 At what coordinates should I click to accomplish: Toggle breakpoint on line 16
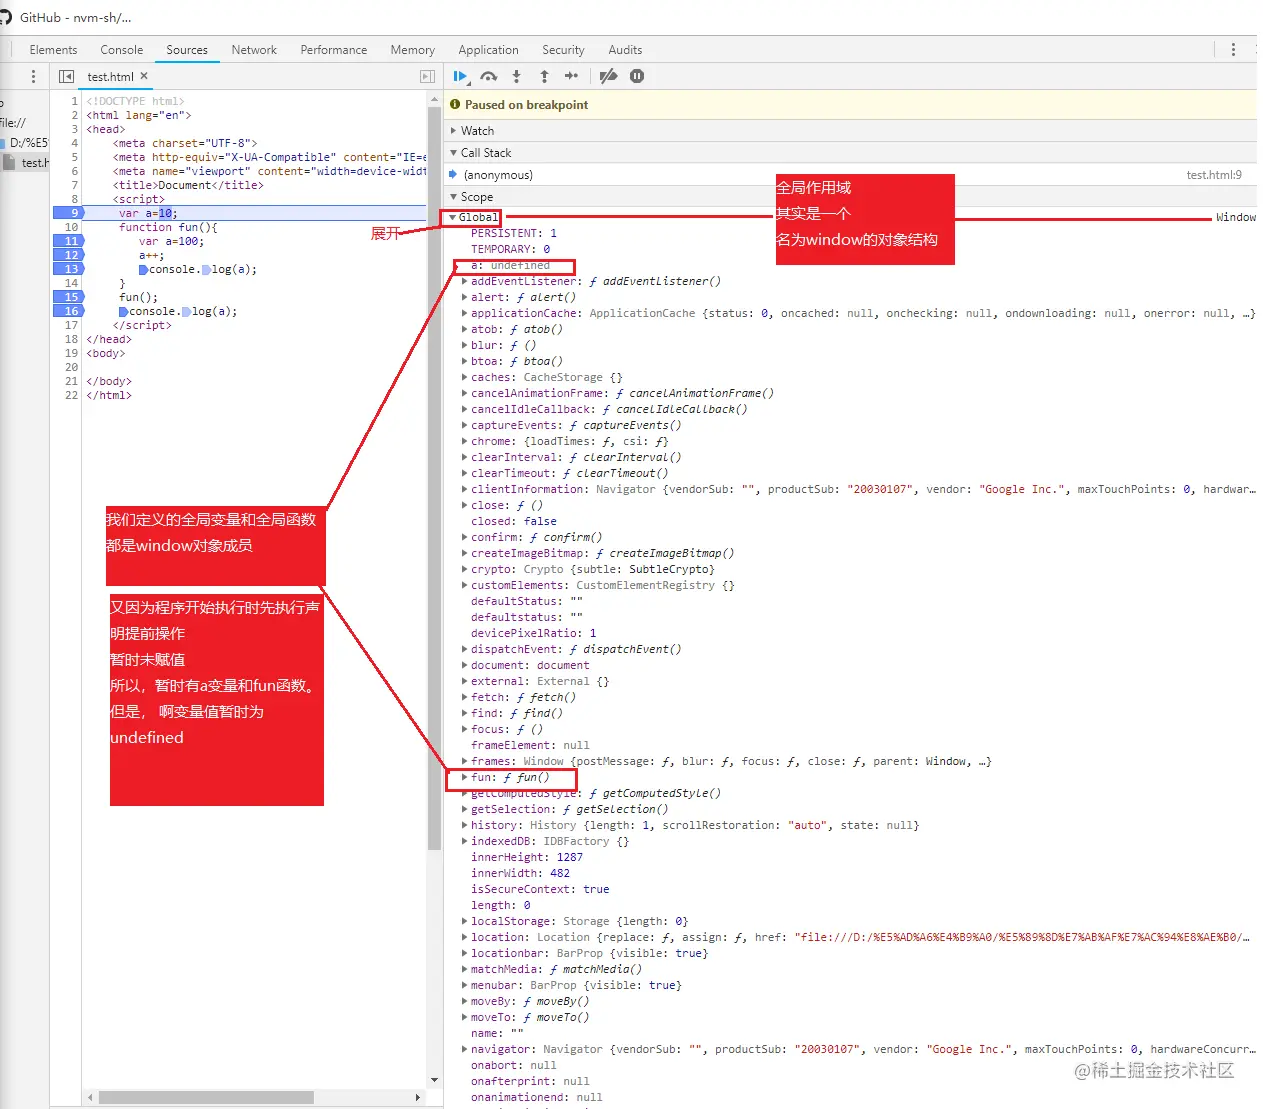click(x=68, y=311)
